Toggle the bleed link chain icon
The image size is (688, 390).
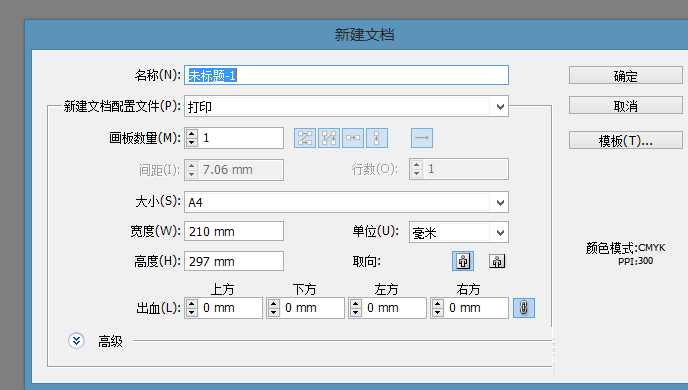coord(524,308)
